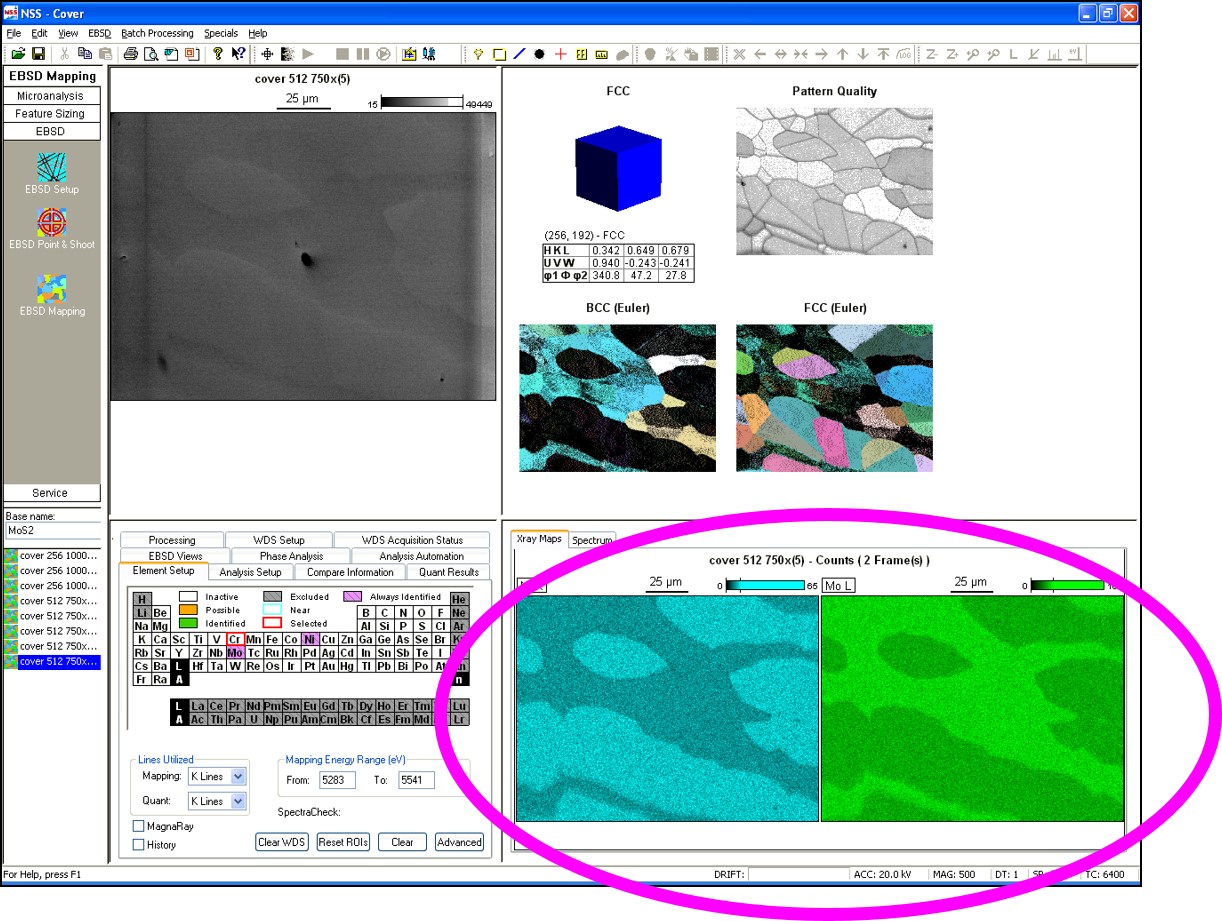
Task: Click the Open folder toolbar icon
Action: [x=18, y=54]
